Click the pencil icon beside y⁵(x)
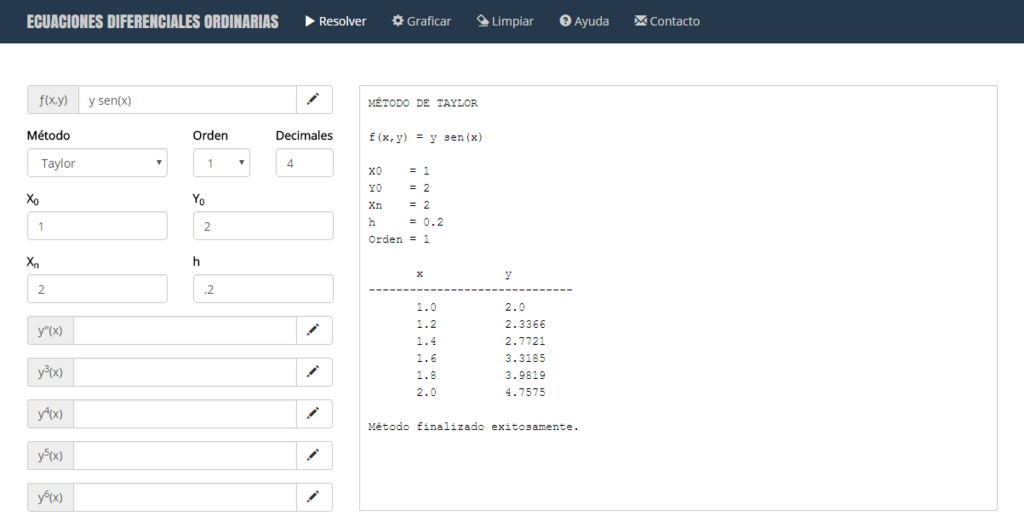The height and width of the screenshot is (522, 1024). coord(314,455)
